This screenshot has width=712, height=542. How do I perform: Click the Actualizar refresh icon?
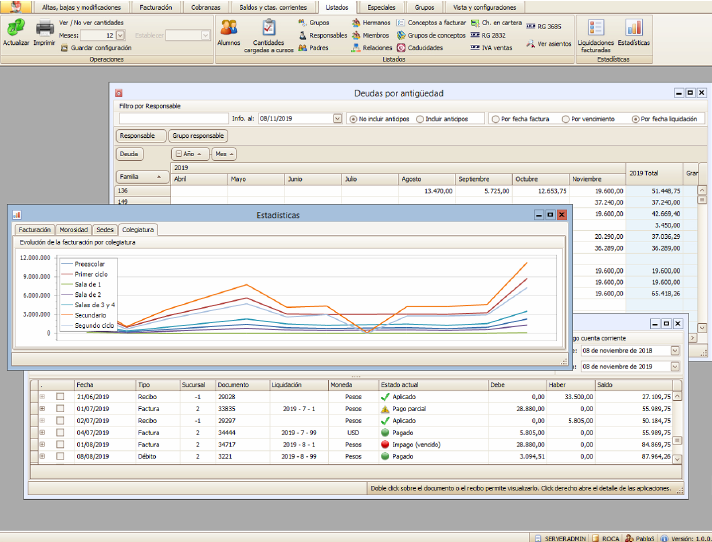16,29
